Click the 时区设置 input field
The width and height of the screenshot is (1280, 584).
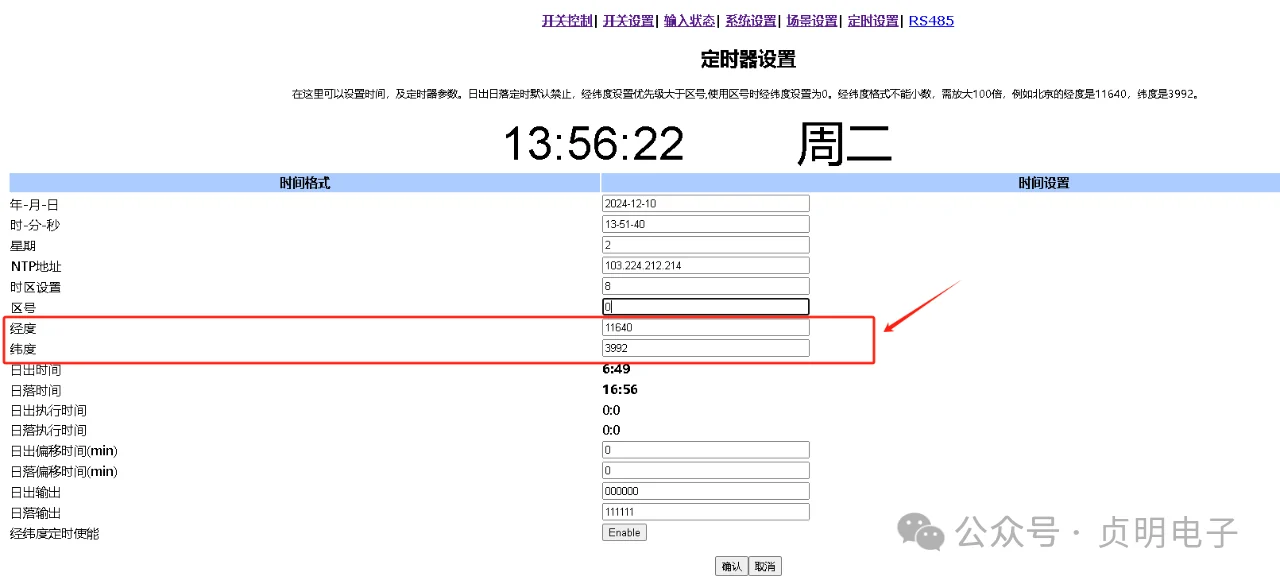pos(706,286)
